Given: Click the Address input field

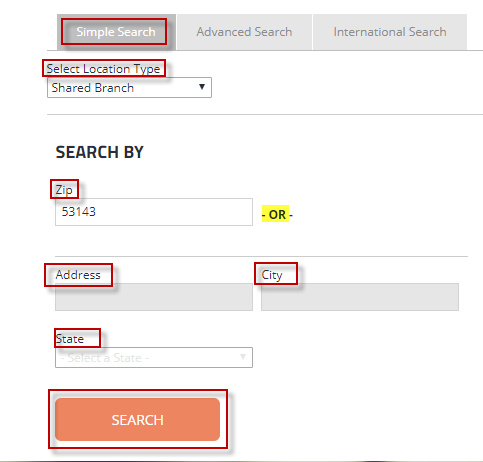Looking at the screenshot, I should pos(154,297).
